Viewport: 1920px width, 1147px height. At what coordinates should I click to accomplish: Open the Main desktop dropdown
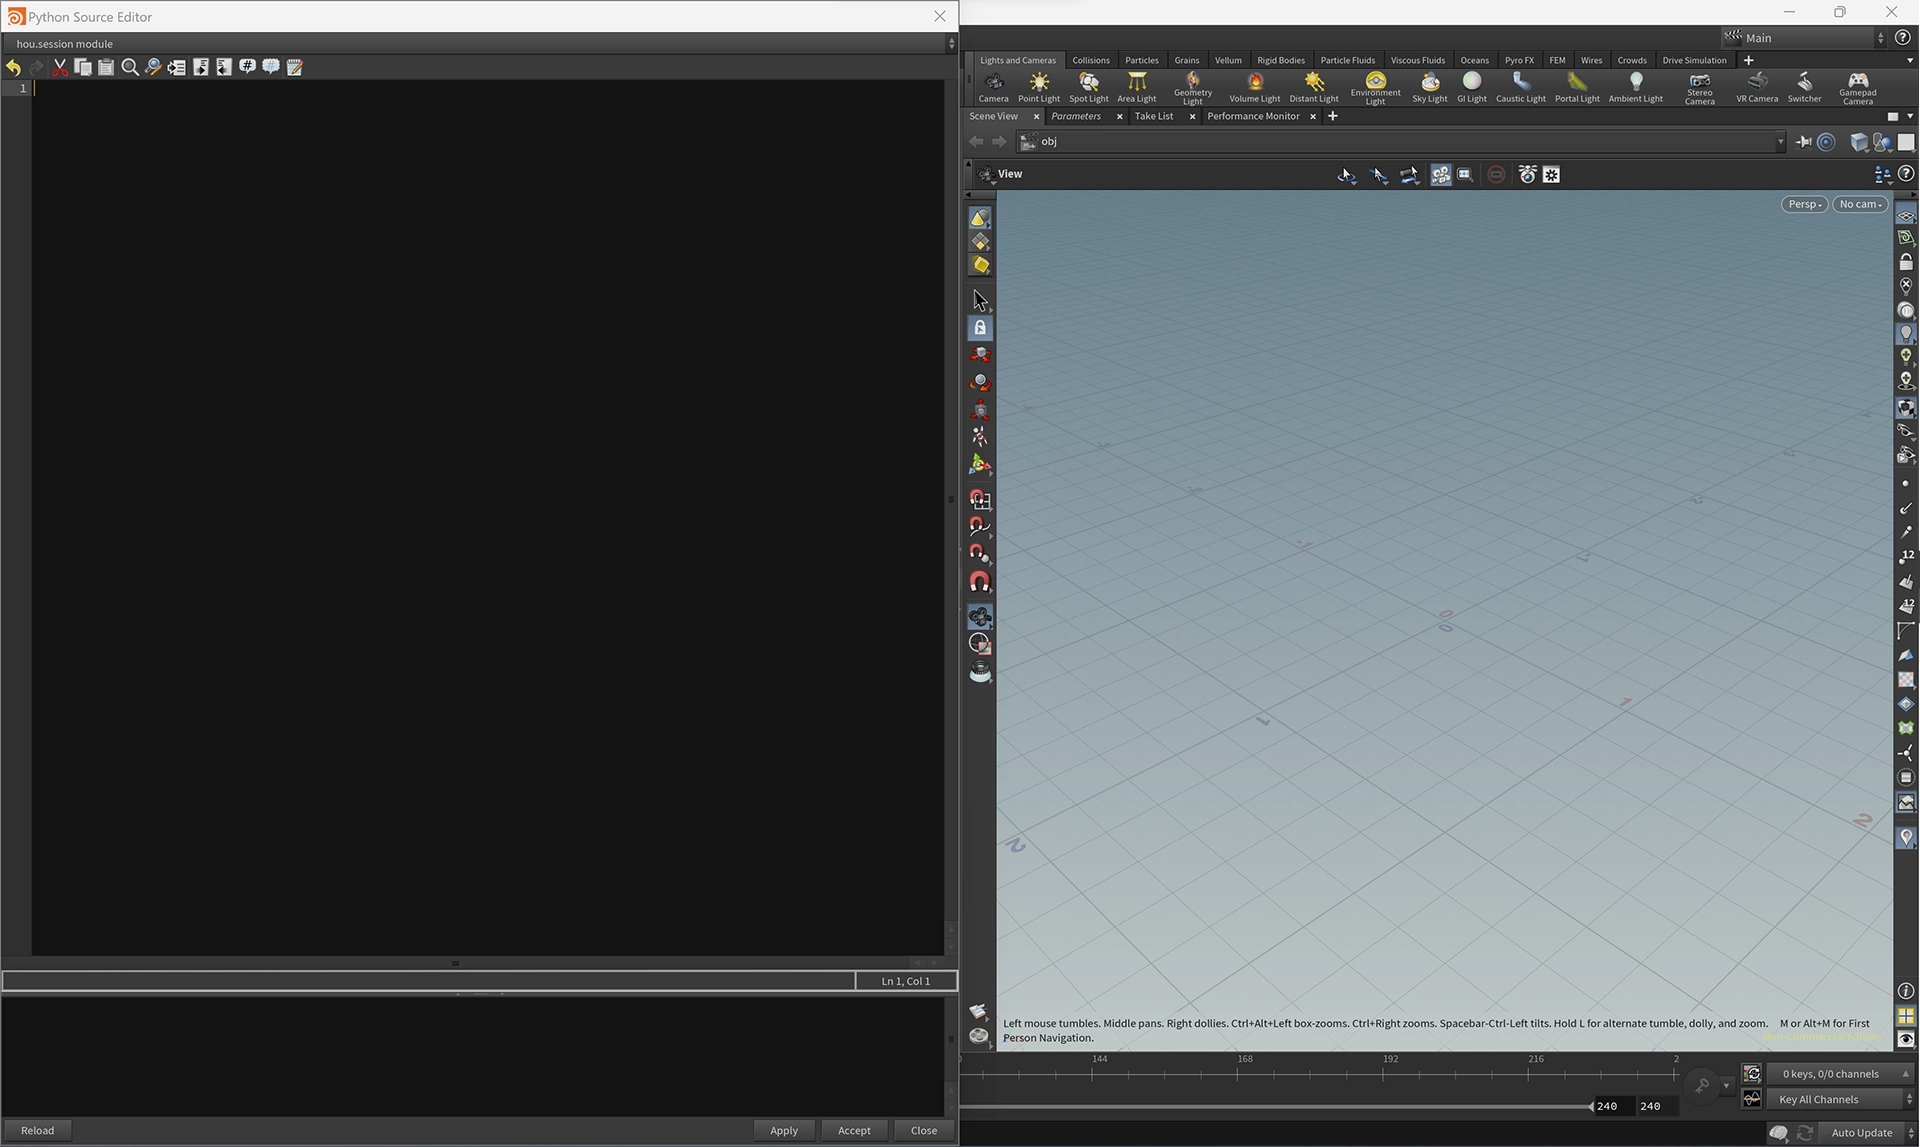[x=1803, y=38]
